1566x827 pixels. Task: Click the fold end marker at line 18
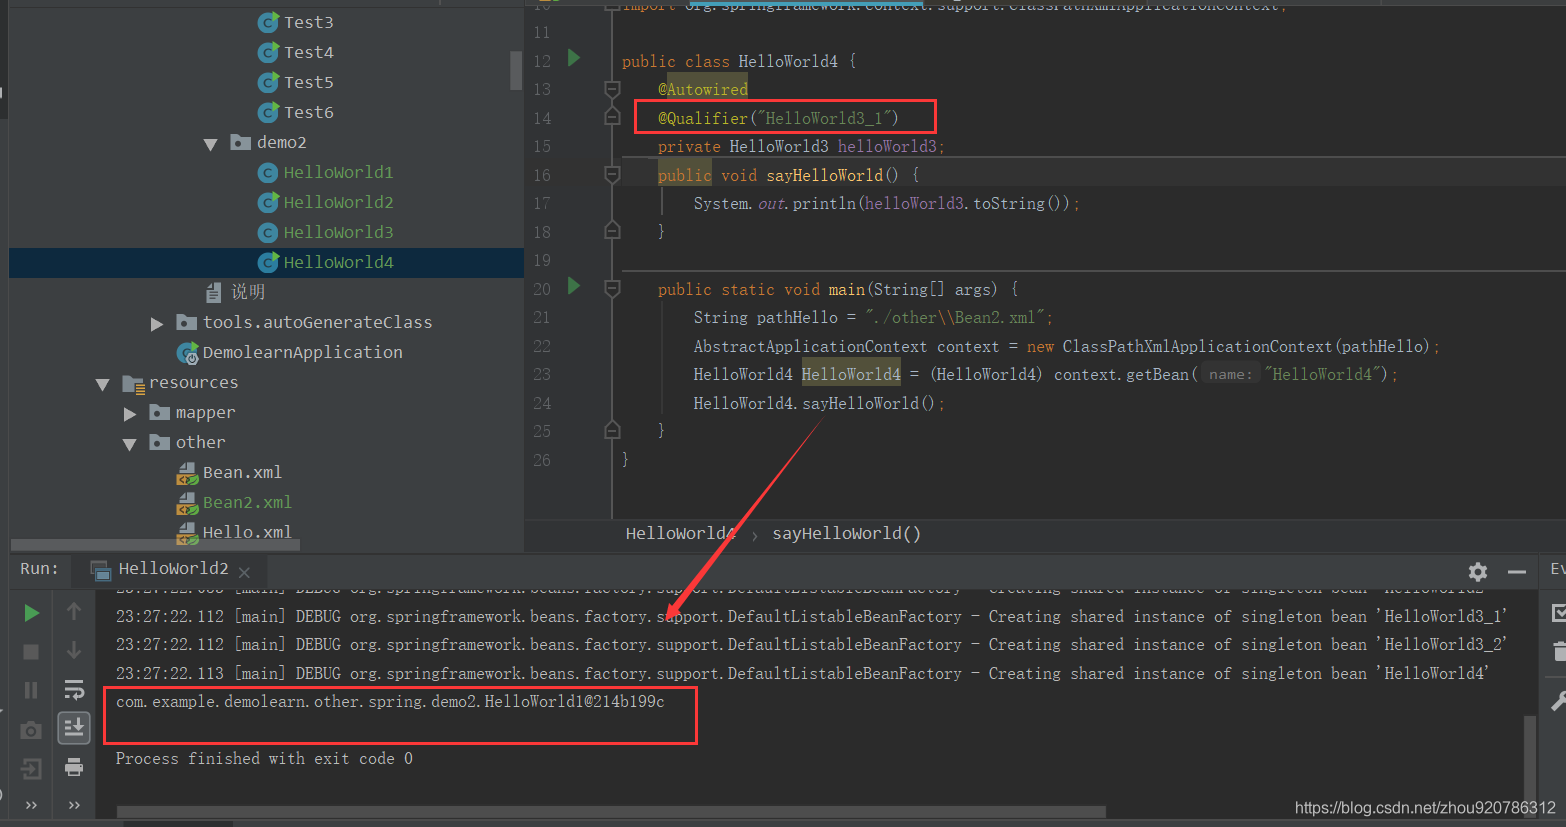tap(613, 231)
